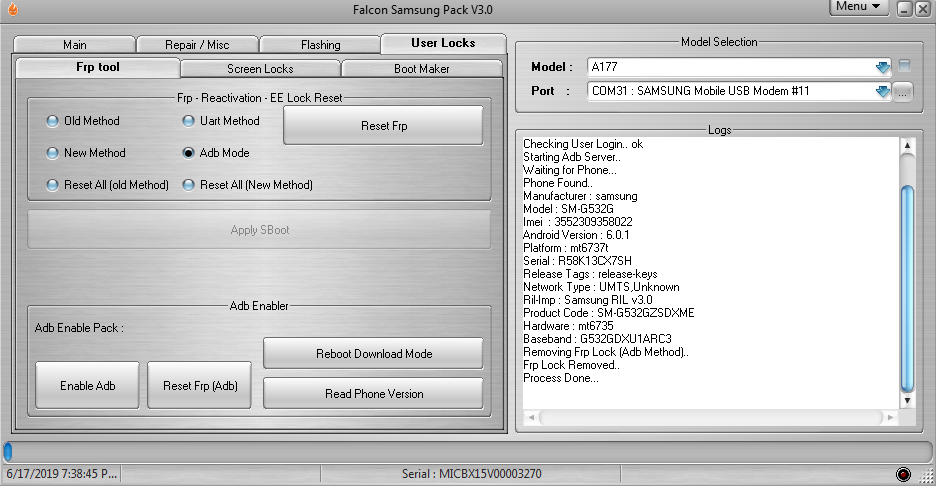Click the Reset Frp (Adb) button

[x=200, y=386]
